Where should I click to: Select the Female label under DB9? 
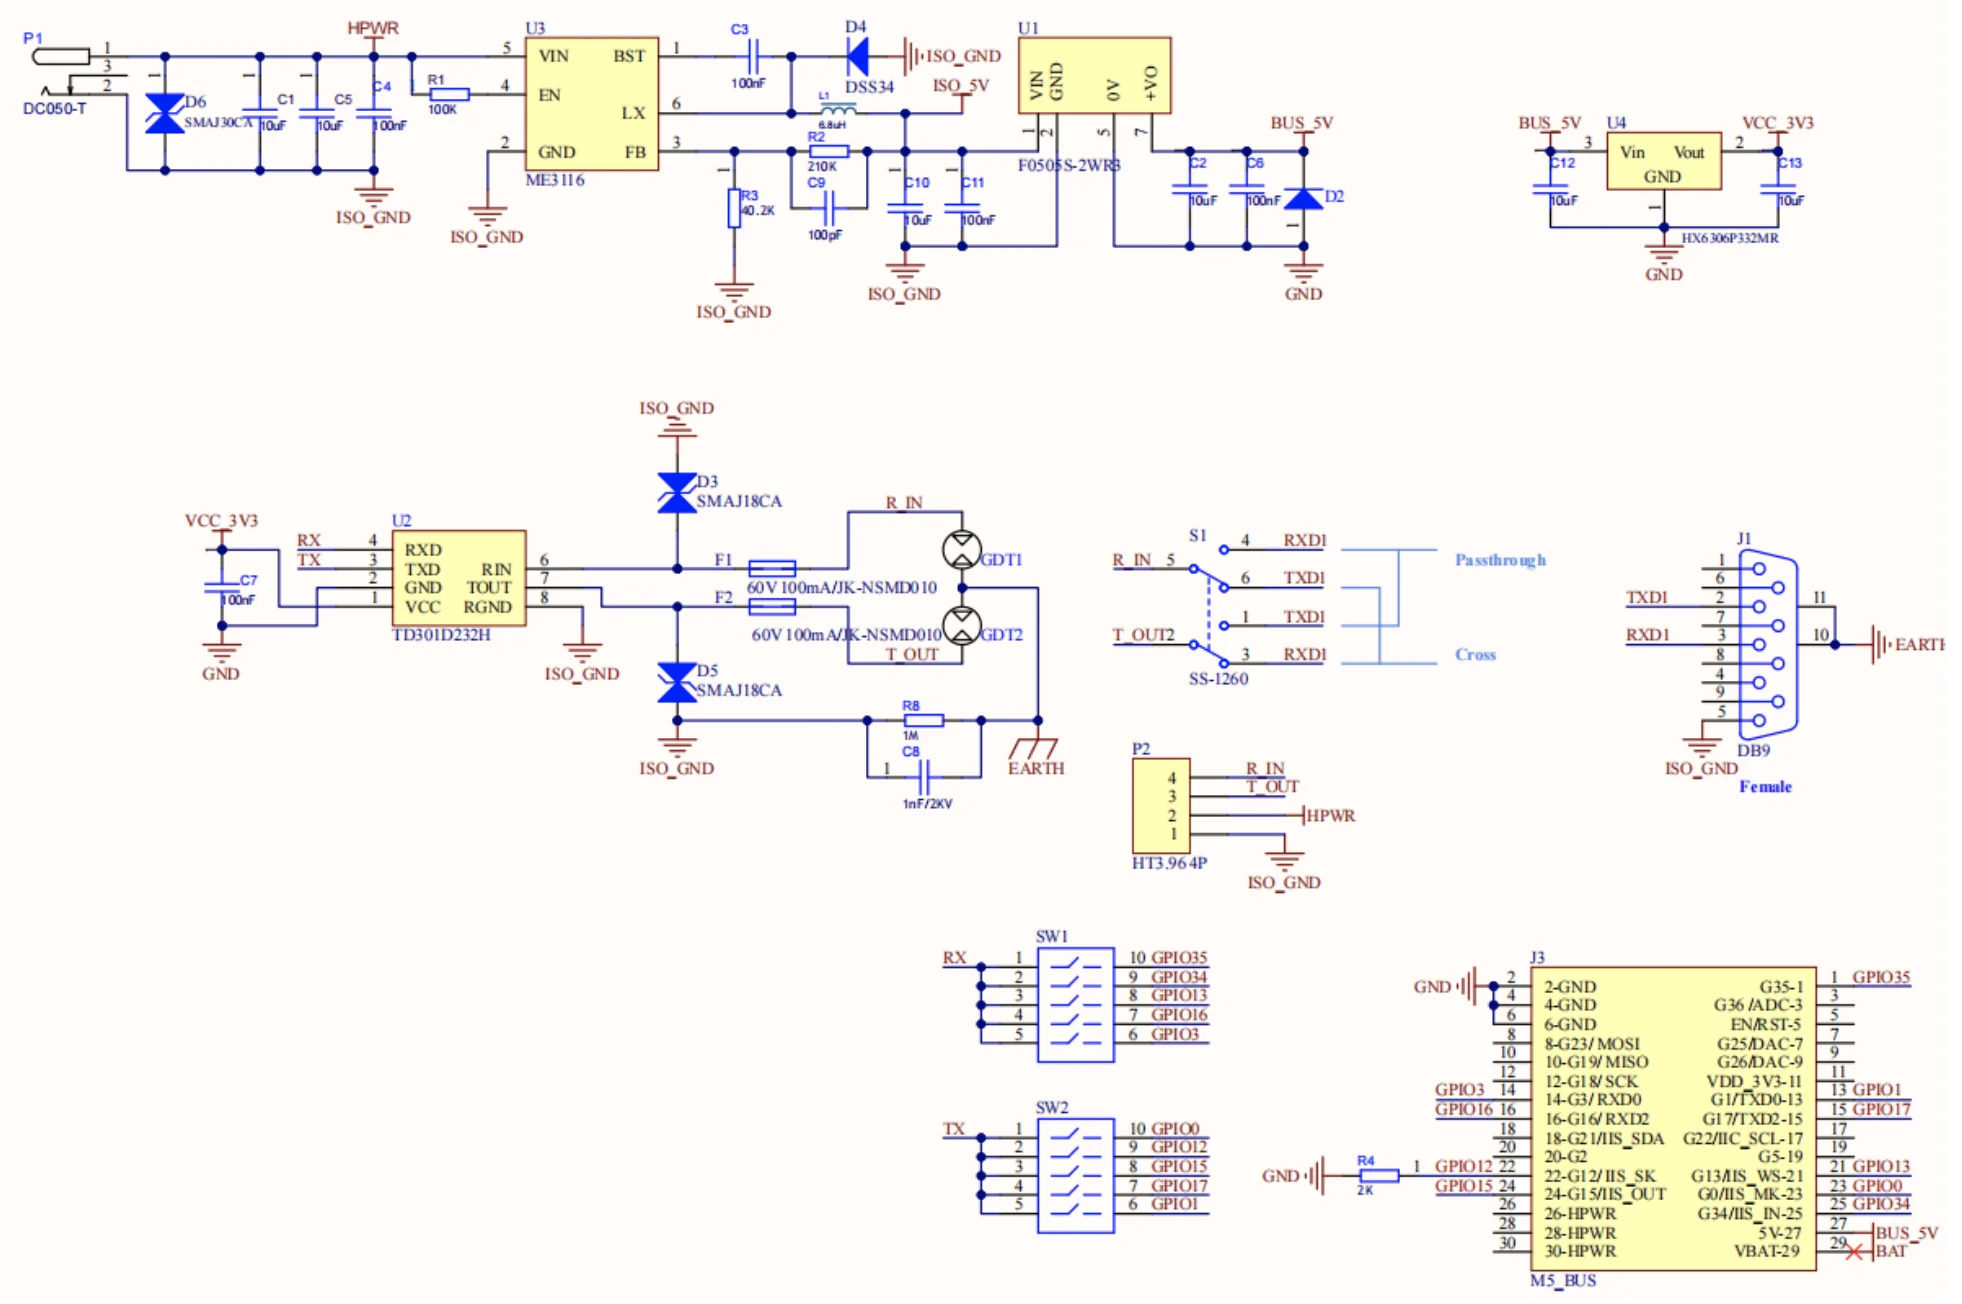(x=1765, y=787)
